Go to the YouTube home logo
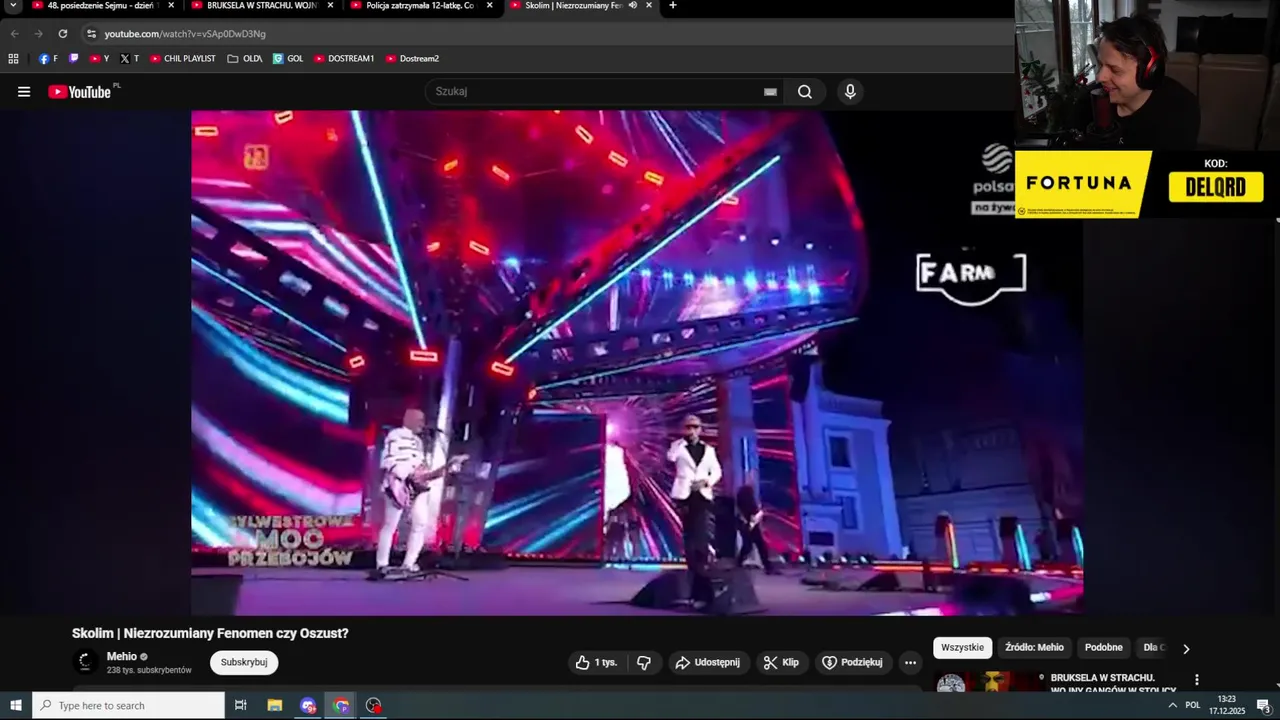 pos(80,92)
